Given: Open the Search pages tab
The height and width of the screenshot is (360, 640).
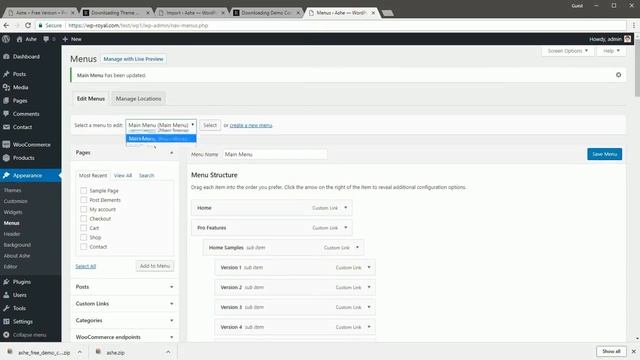Looking at the screenshot, I should point(147,176).
